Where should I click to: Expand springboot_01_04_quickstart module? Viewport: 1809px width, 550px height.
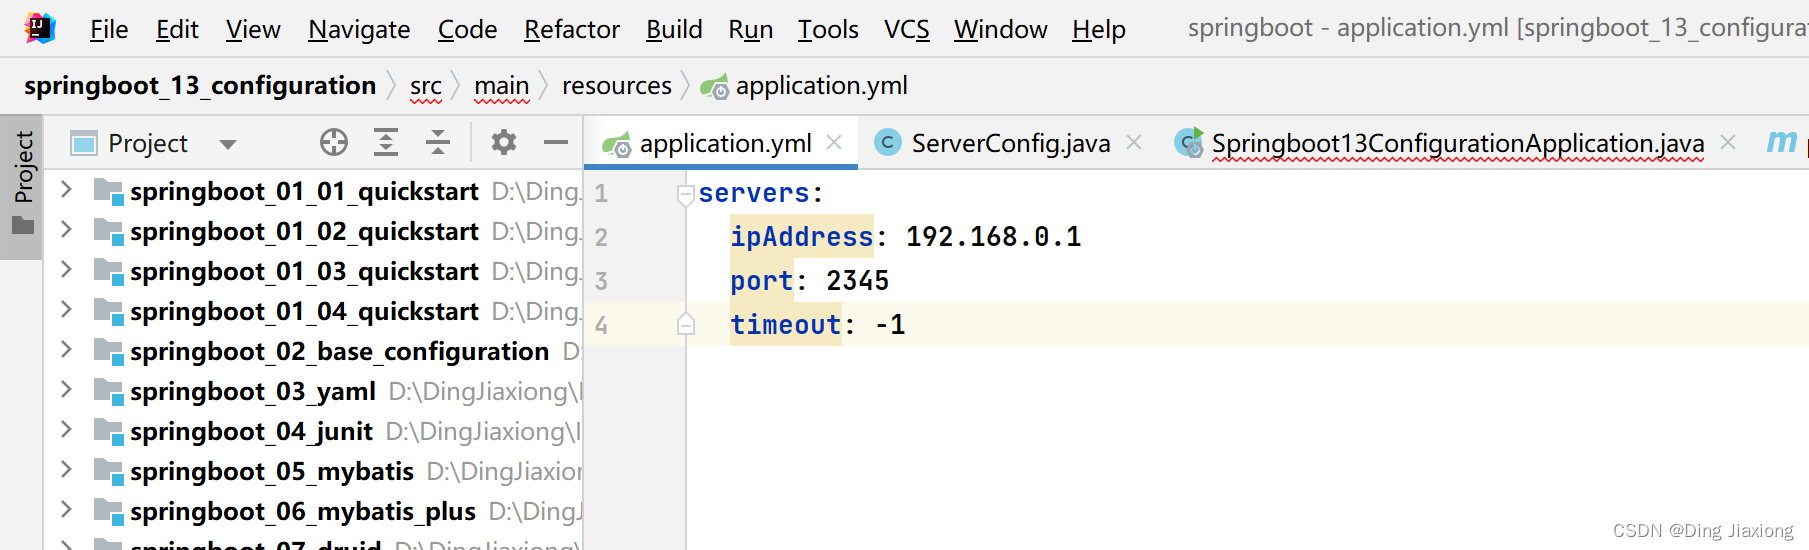(x=66, y=310)
